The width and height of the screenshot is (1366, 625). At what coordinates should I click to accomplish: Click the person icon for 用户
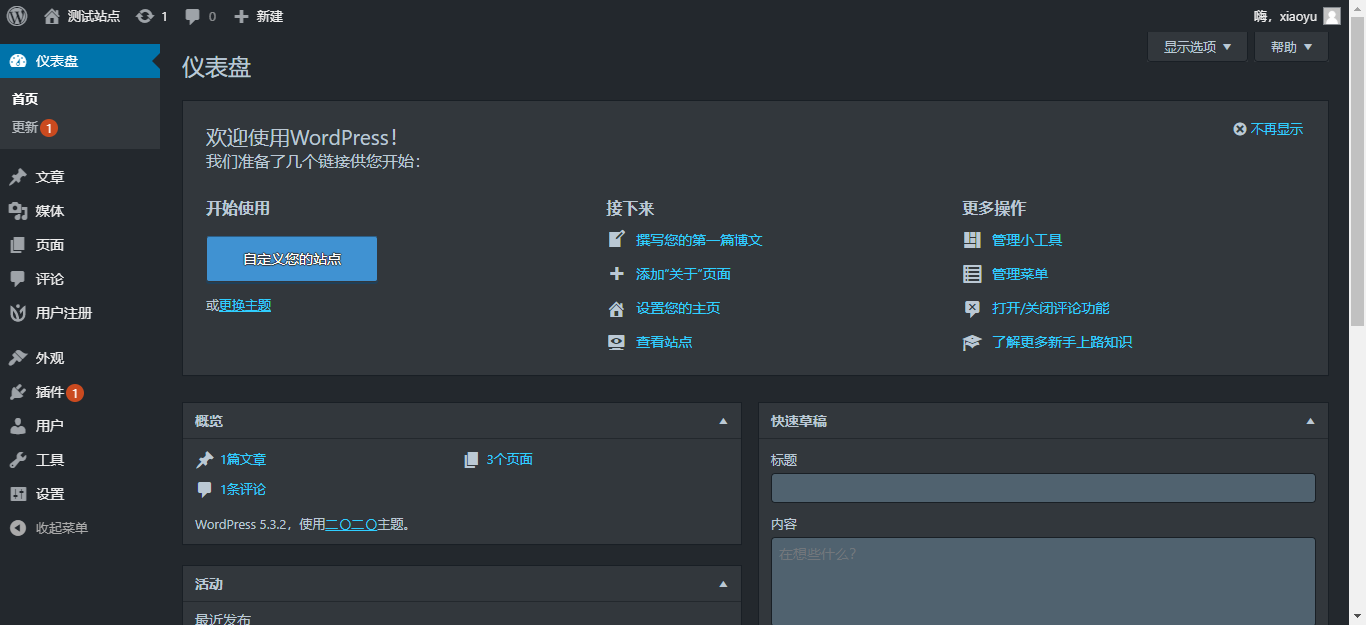pos(18,426)
